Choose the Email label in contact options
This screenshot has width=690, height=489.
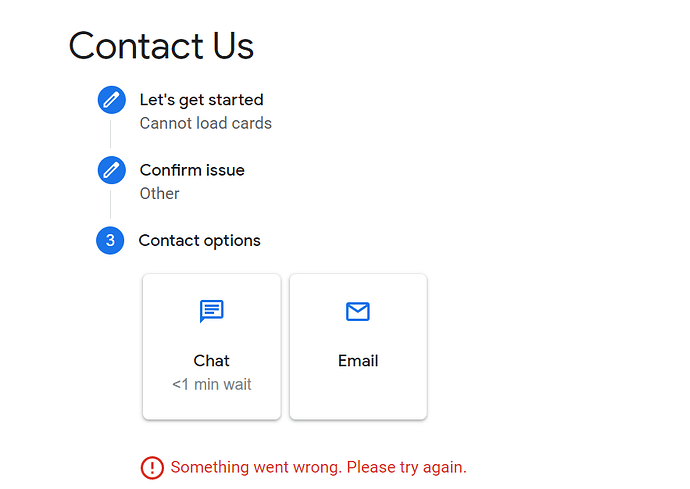coord(358,361)
